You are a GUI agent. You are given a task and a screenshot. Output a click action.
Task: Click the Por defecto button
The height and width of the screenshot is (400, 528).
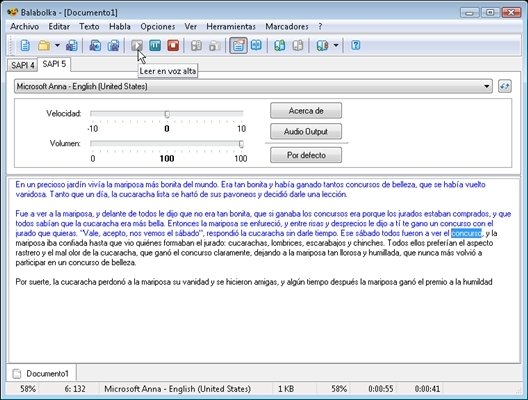[306, 155]
